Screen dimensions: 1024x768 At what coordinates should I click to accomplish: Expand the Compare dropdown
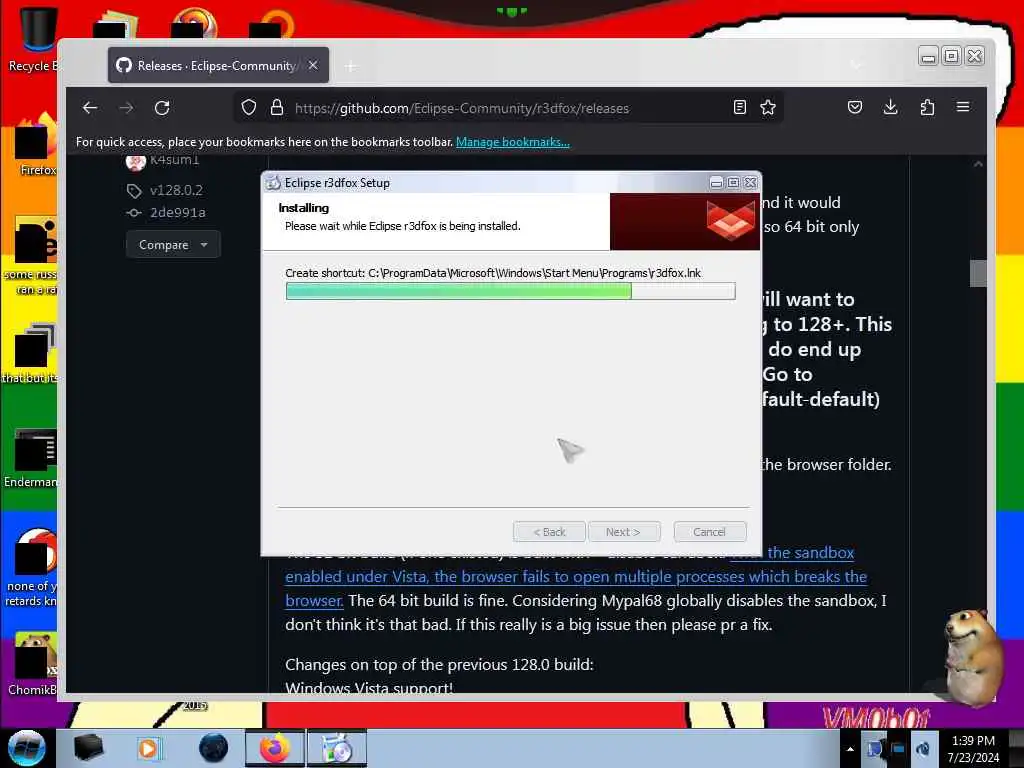[173, 244]
